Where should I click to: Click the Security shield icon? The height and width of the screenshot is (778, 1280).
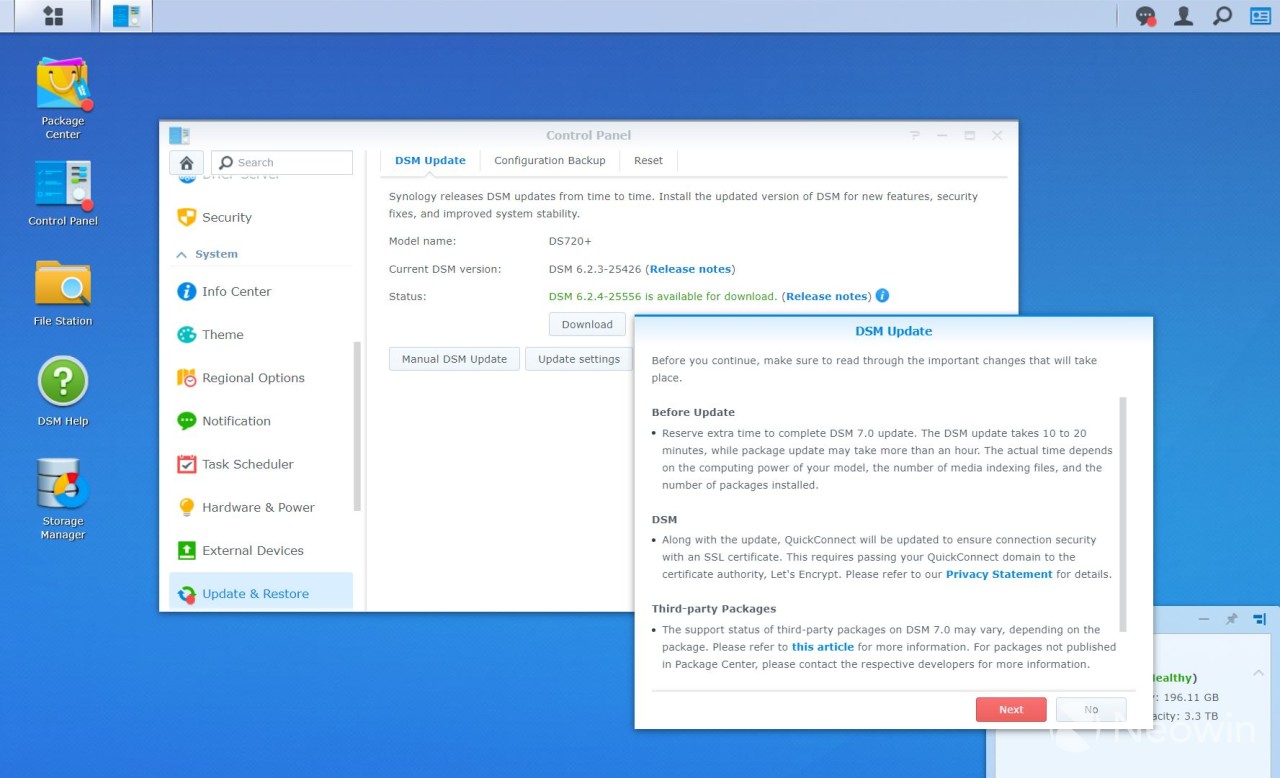point(187,217)
